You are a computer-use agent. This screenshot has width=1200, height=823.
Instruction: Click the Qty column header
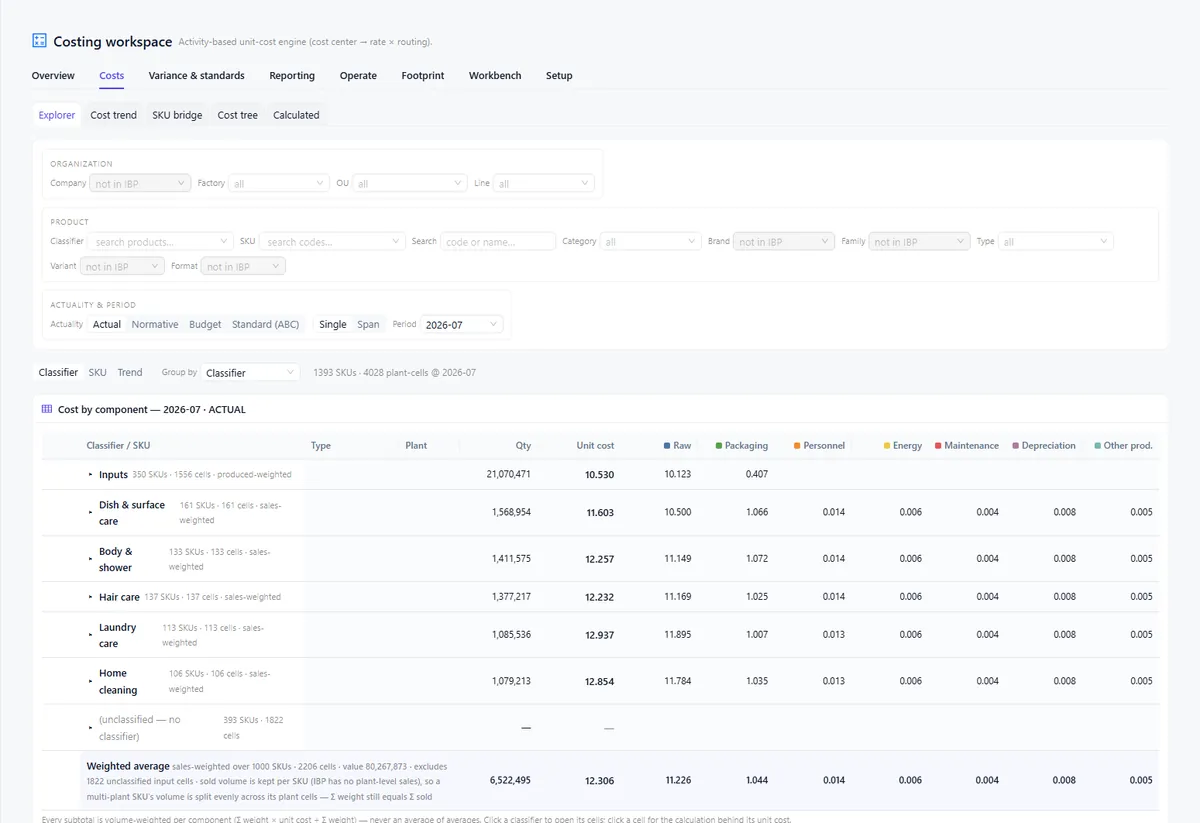(x=523, y=446)
